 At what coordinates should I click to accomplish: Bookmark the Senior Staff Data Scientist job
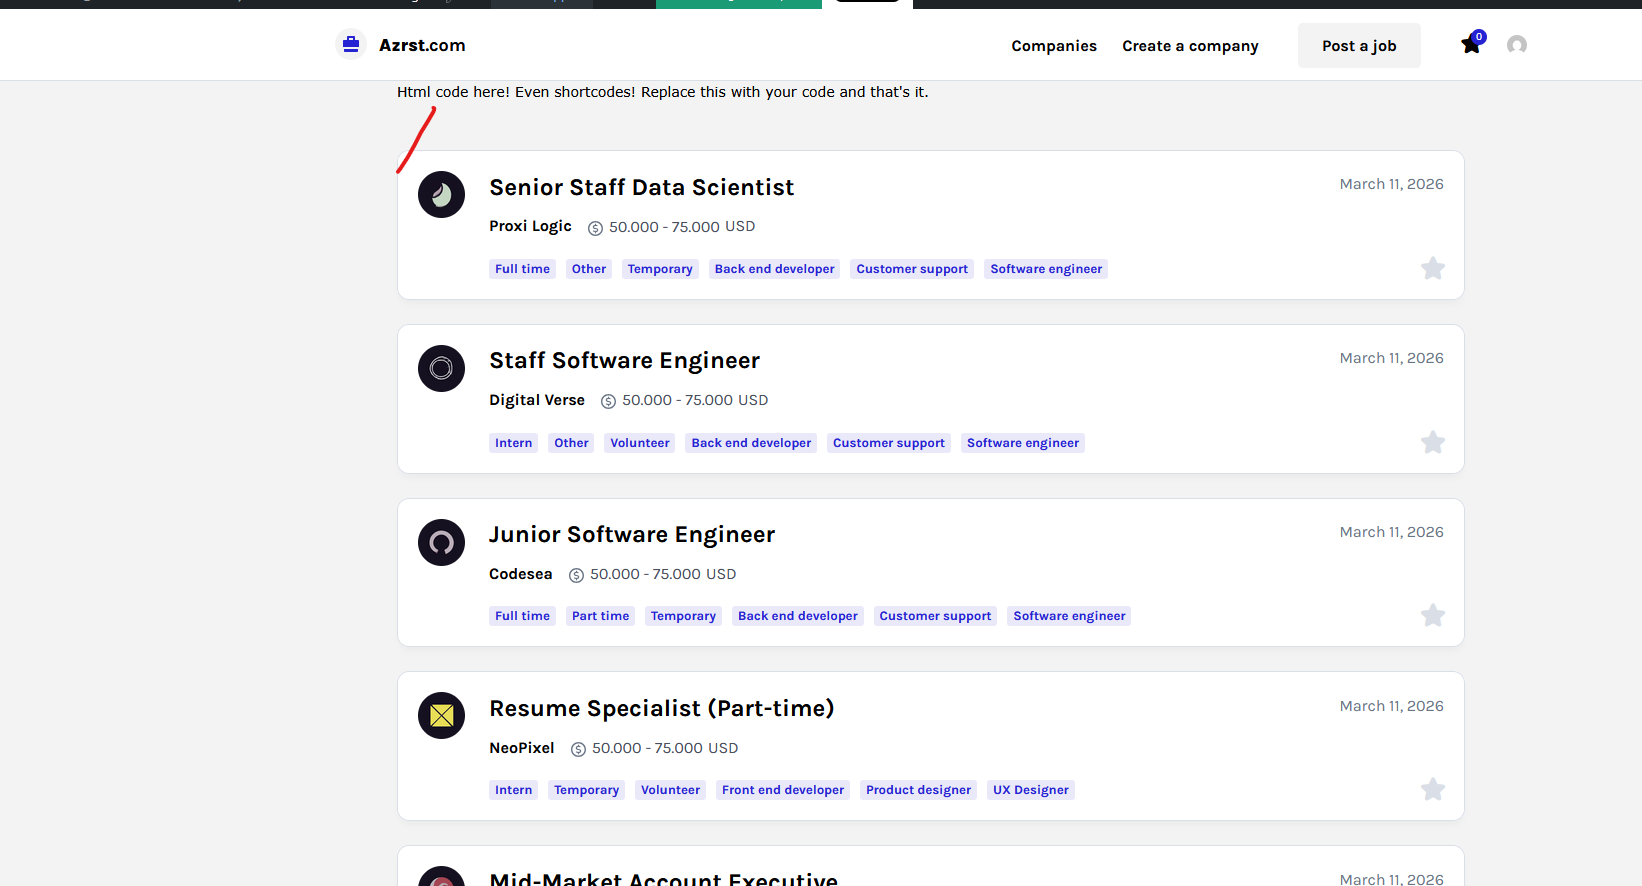point(1433,268)
